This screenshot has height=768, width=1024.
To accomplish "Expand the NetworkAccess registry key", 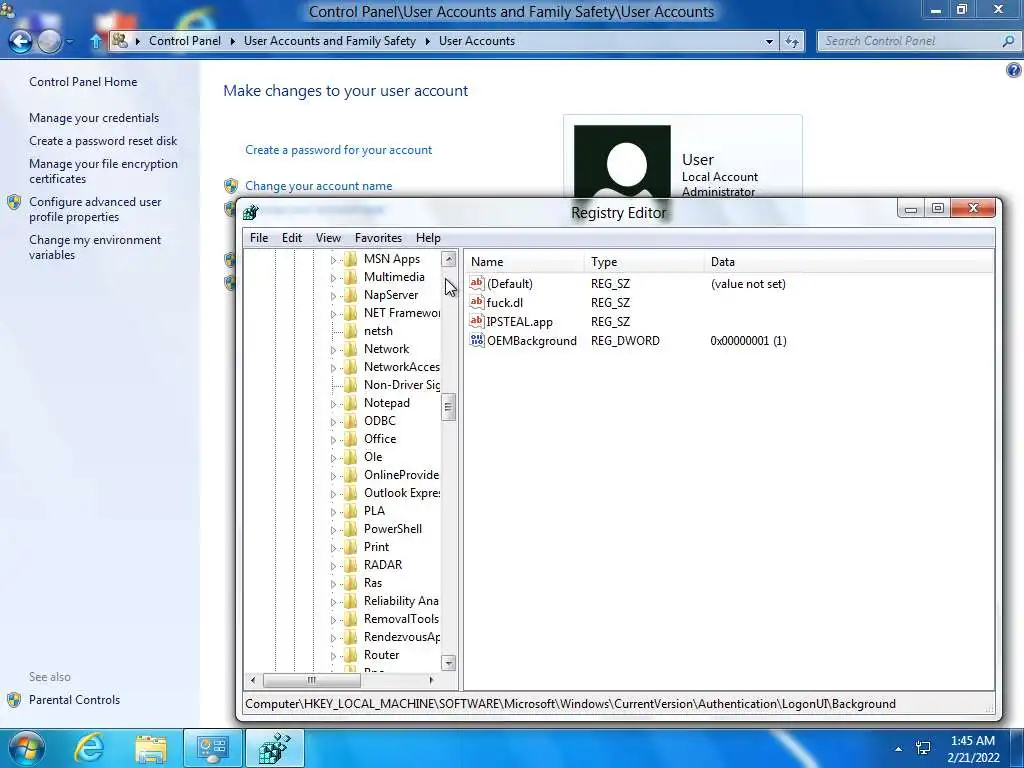I will click(x=333, y=368).
